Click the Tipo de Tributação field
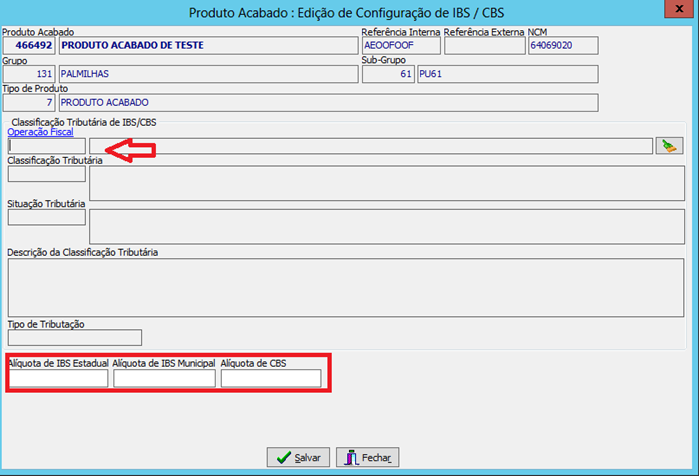Image resolution: width=699 pixels, height=476 pixels. 75,338
